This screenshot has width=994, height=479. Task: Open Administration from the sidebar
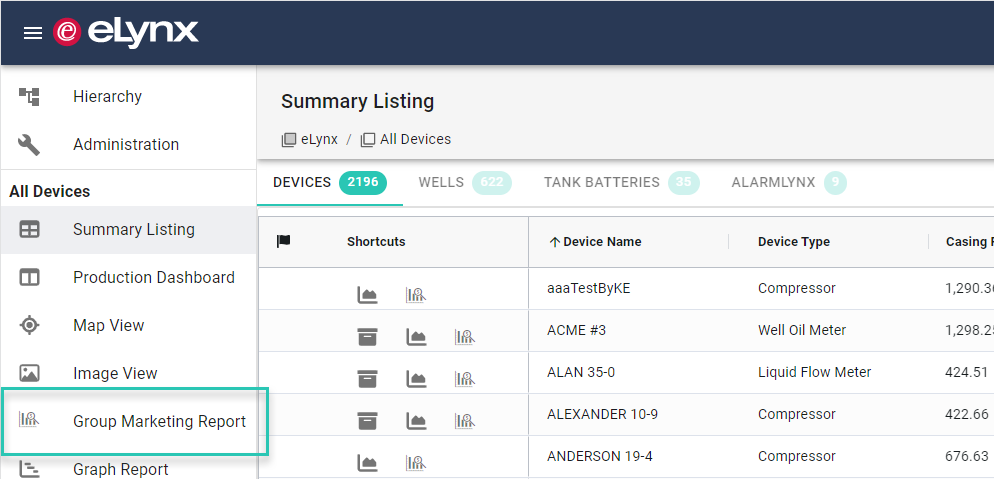128,144
